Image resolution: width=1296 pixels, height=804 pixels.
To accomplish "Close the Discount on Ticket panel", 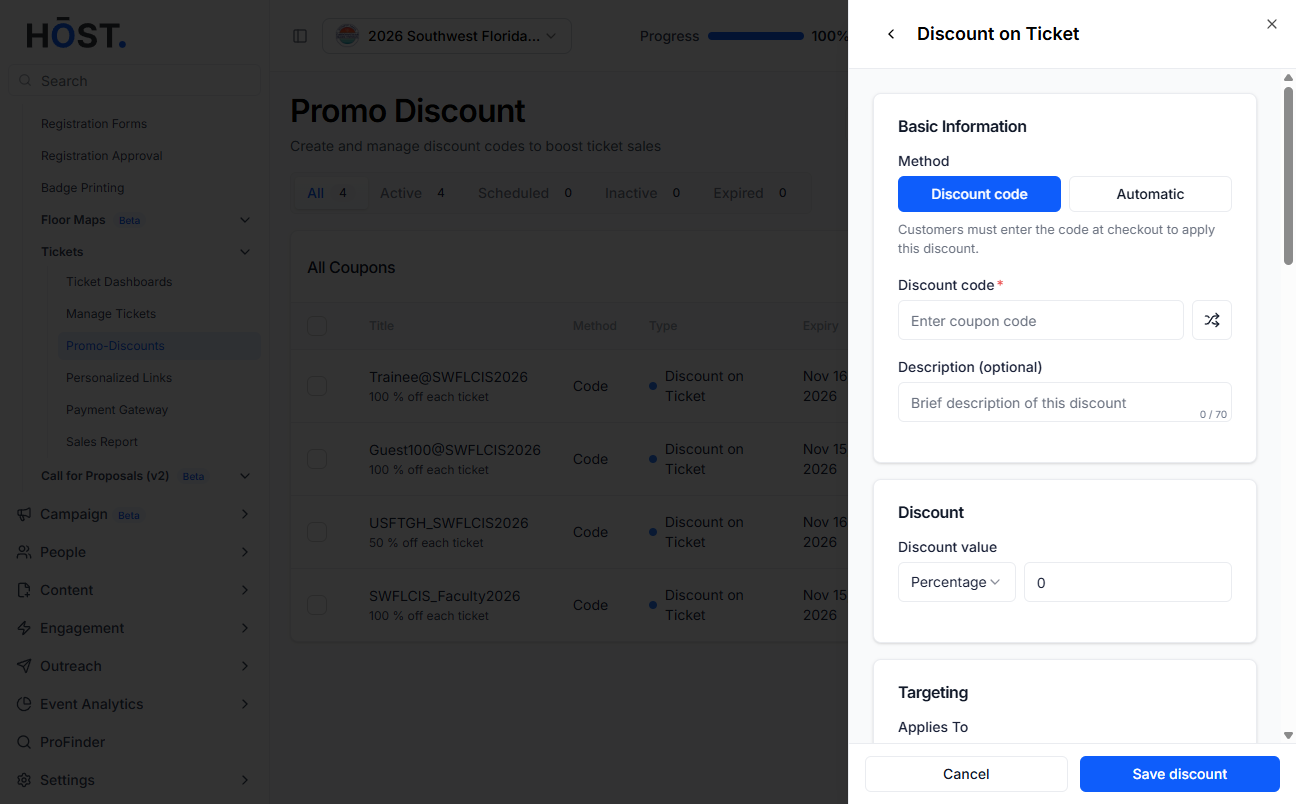I will 1272,24.
